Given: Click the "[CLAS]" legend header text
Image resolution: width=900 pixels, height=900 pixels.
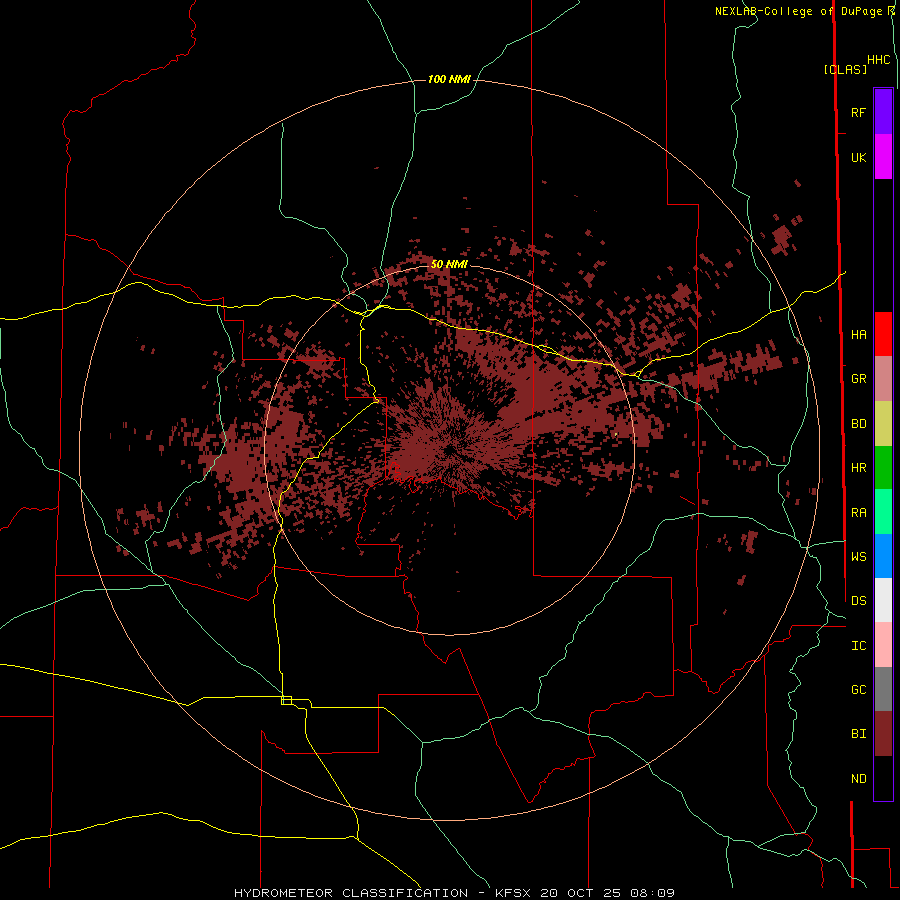Looking at the screenshot, I should 845,69.
